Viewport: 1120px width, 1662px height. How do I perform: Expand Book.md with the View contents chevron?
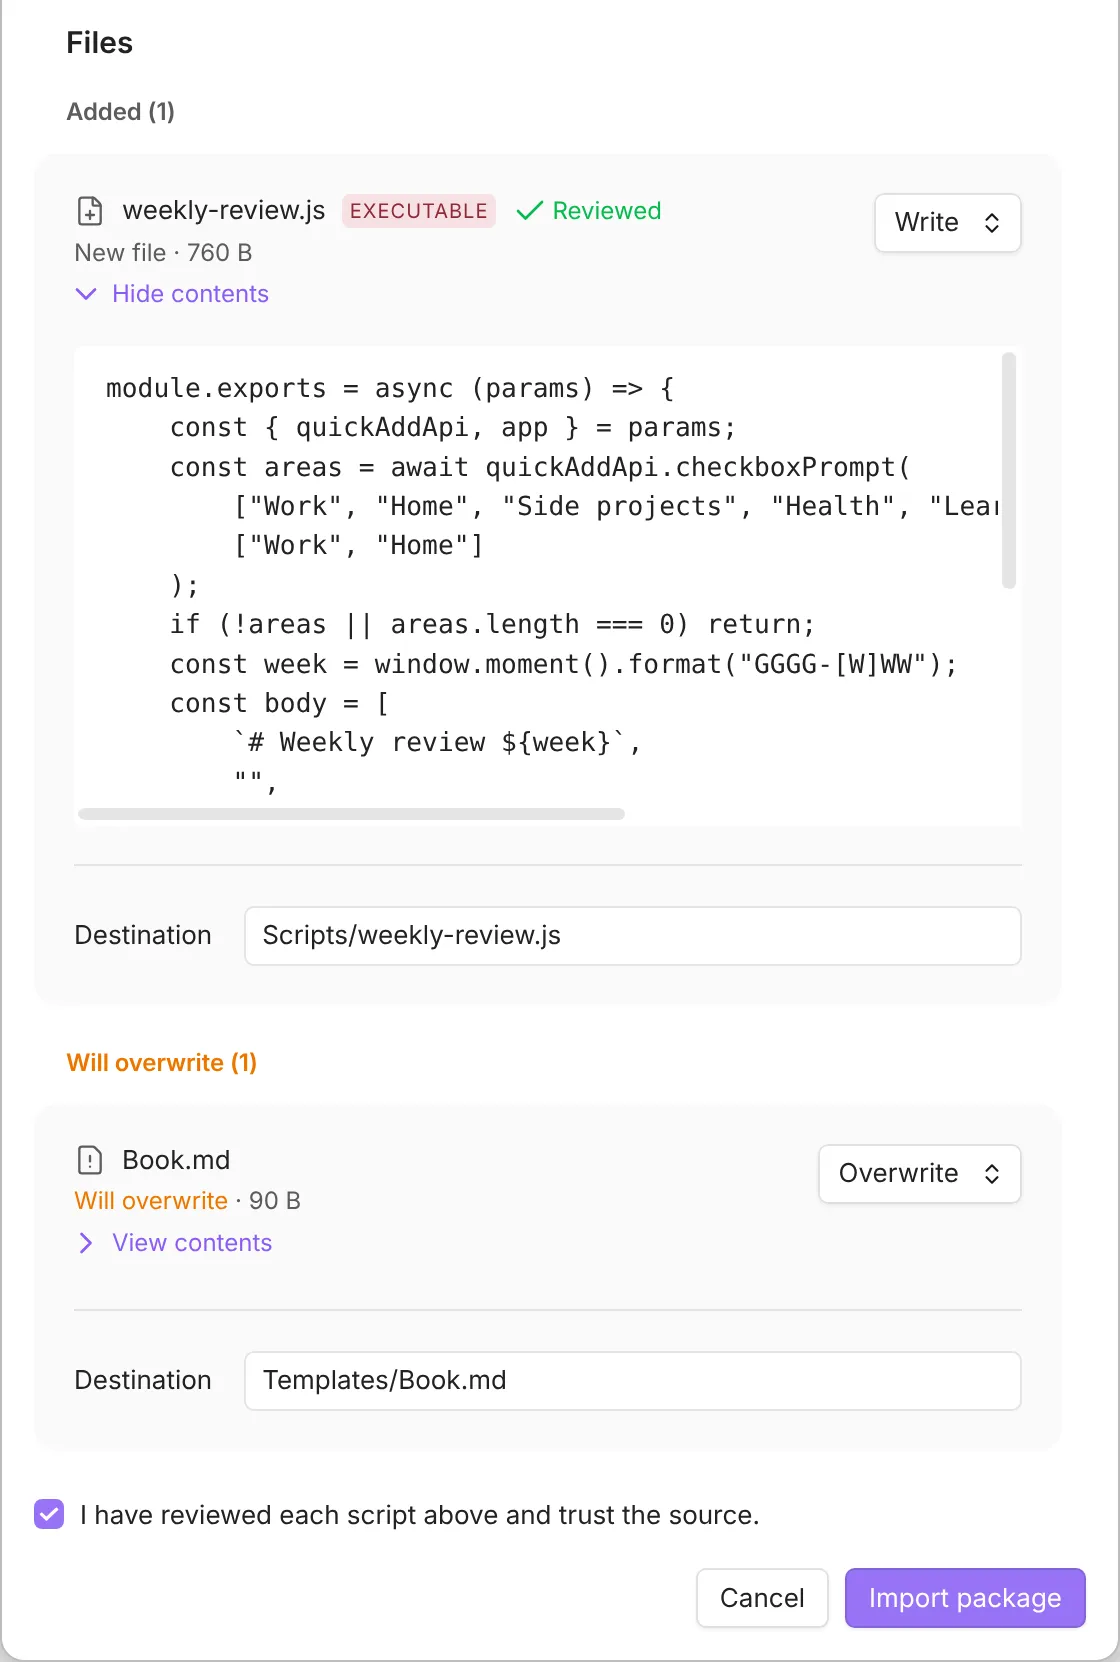86,1243
